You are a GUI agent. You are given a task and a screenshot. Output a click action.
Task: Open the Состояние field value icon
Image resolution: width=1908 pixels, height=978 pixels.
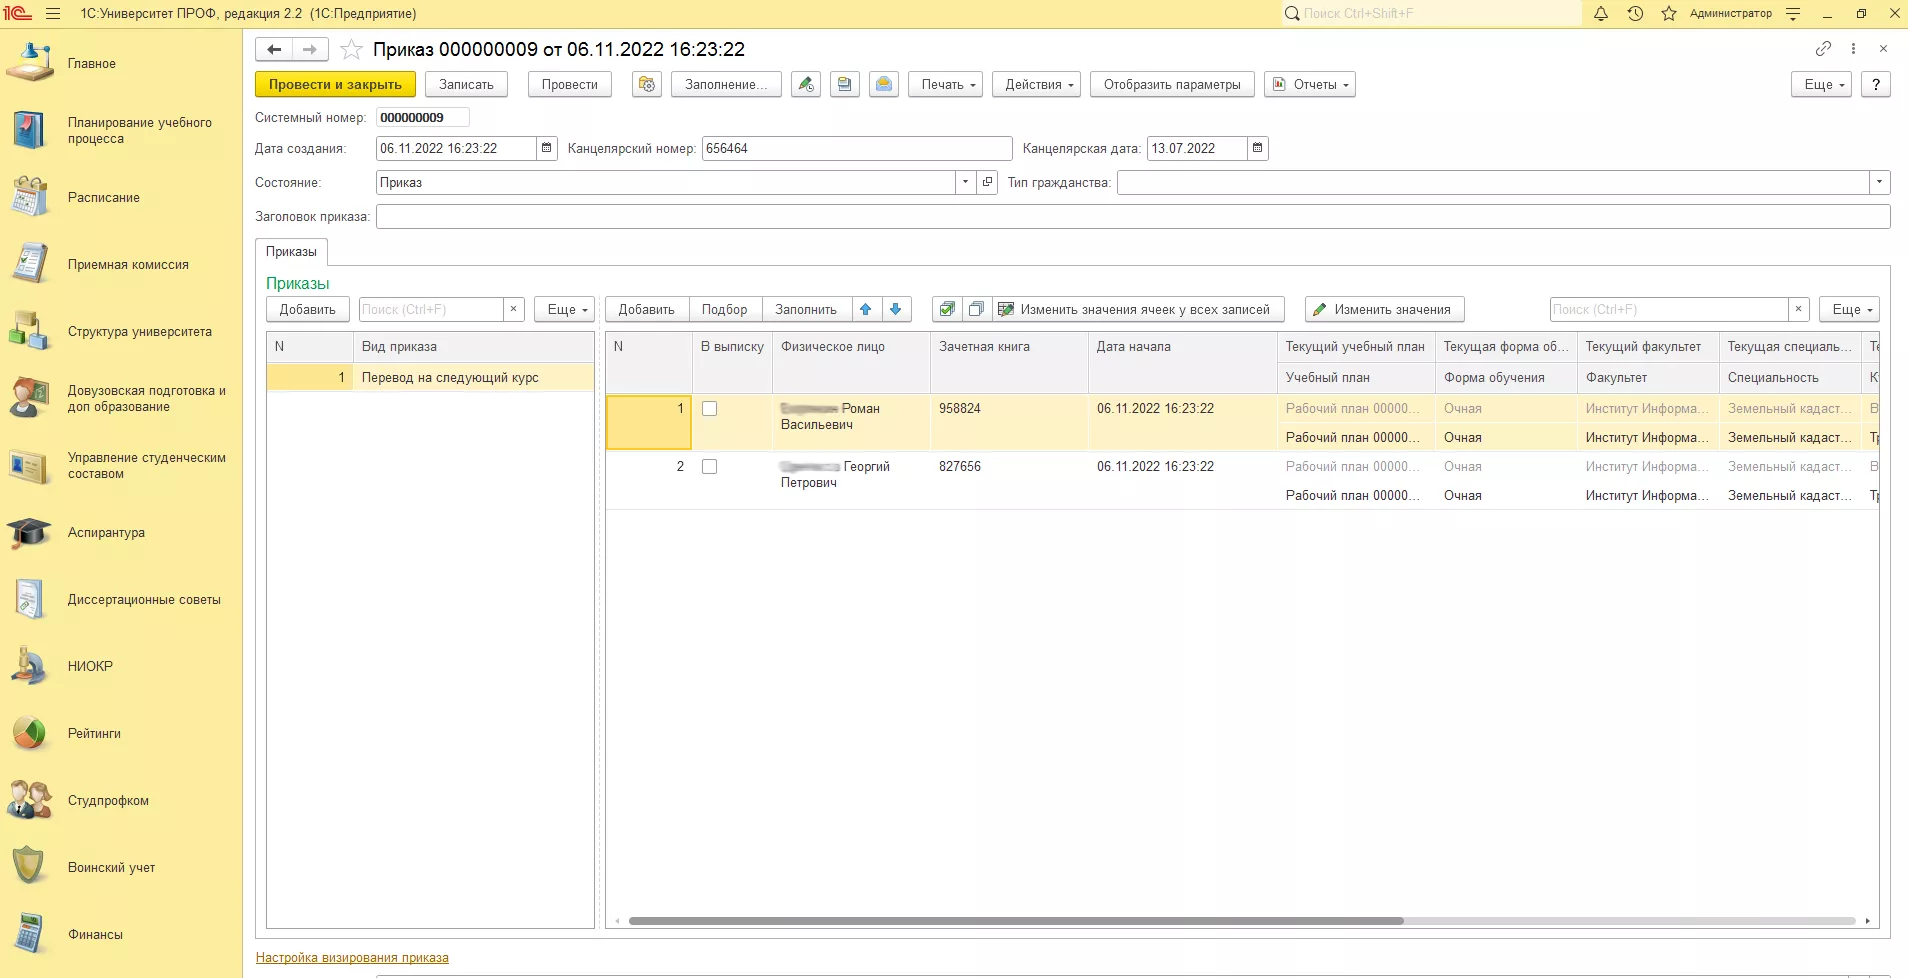pos(987,182)
